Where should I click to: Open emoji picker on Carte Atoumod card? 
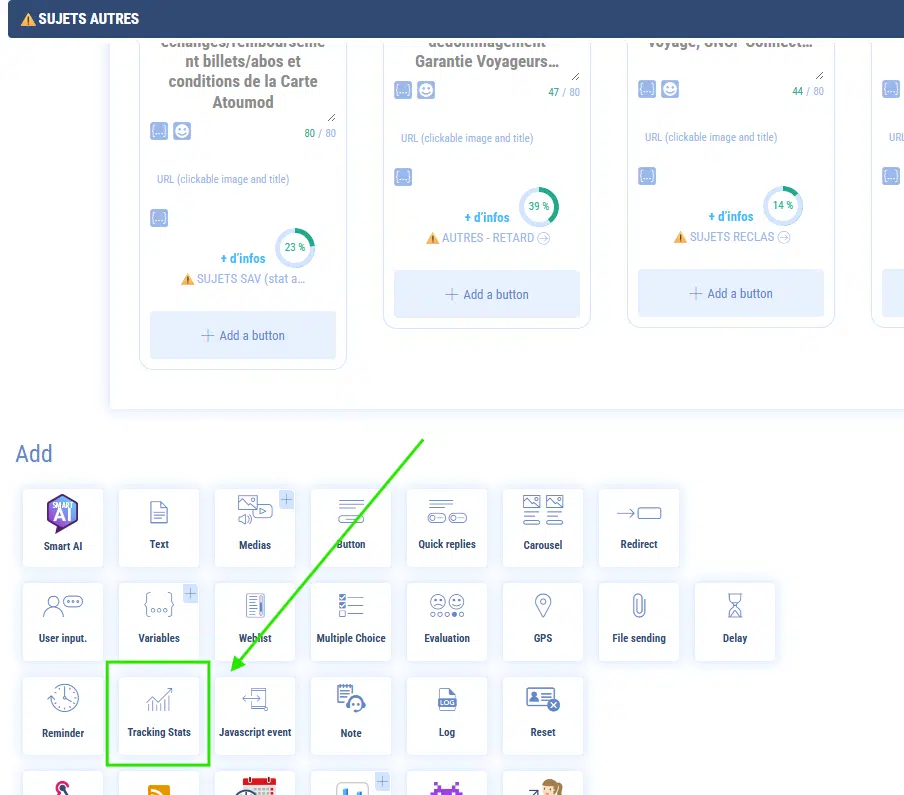tap(182, 131)
